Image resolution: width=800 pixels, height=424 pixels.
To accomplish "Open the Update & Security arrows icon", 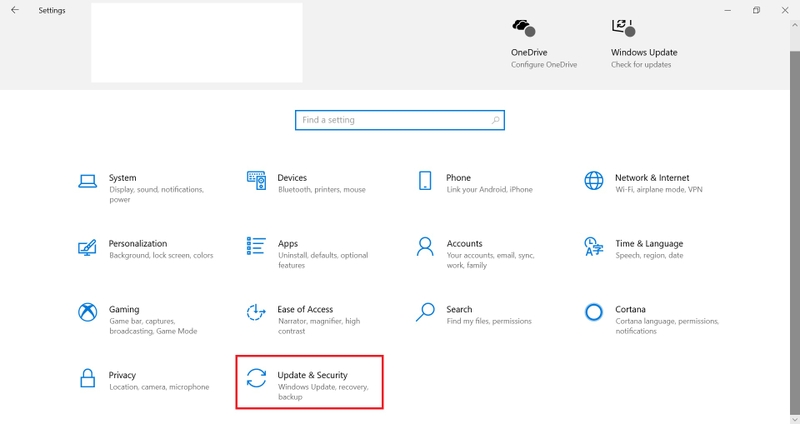I will click(256, 378).
